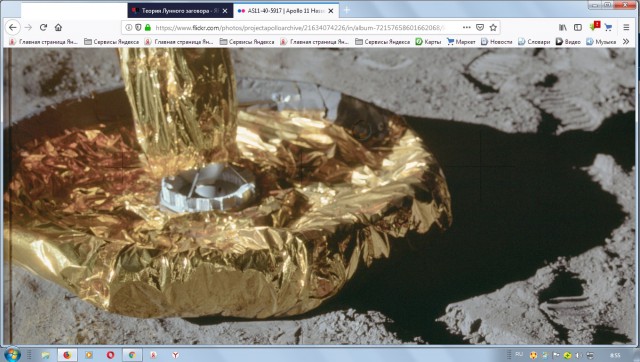Open the browser home page
The image size is (640, 362).
(58, 27)
